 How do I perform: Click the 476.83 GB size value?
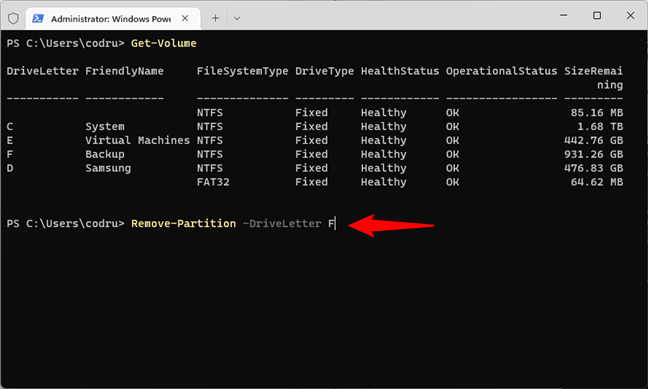click(593, 168)
